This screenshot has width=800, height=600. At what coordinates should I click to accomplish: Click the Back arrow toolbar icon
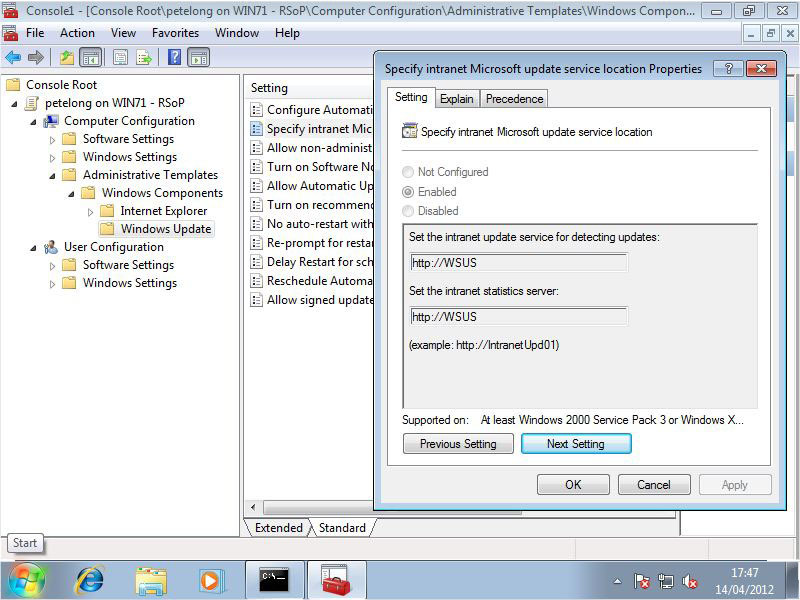click(x=13, y=58)
